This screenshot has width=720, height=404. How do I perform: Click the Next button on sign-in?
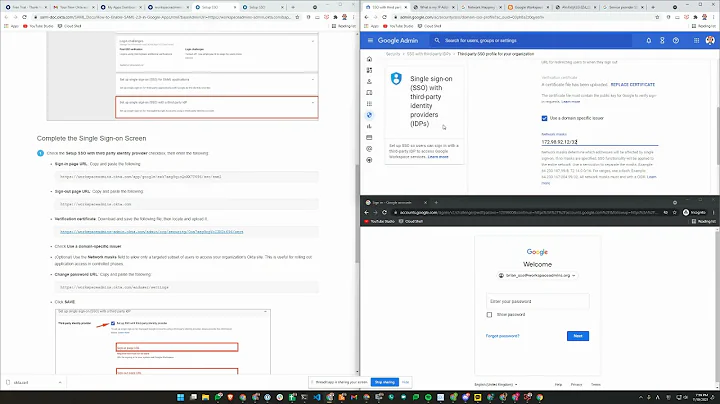coord(578,336)
